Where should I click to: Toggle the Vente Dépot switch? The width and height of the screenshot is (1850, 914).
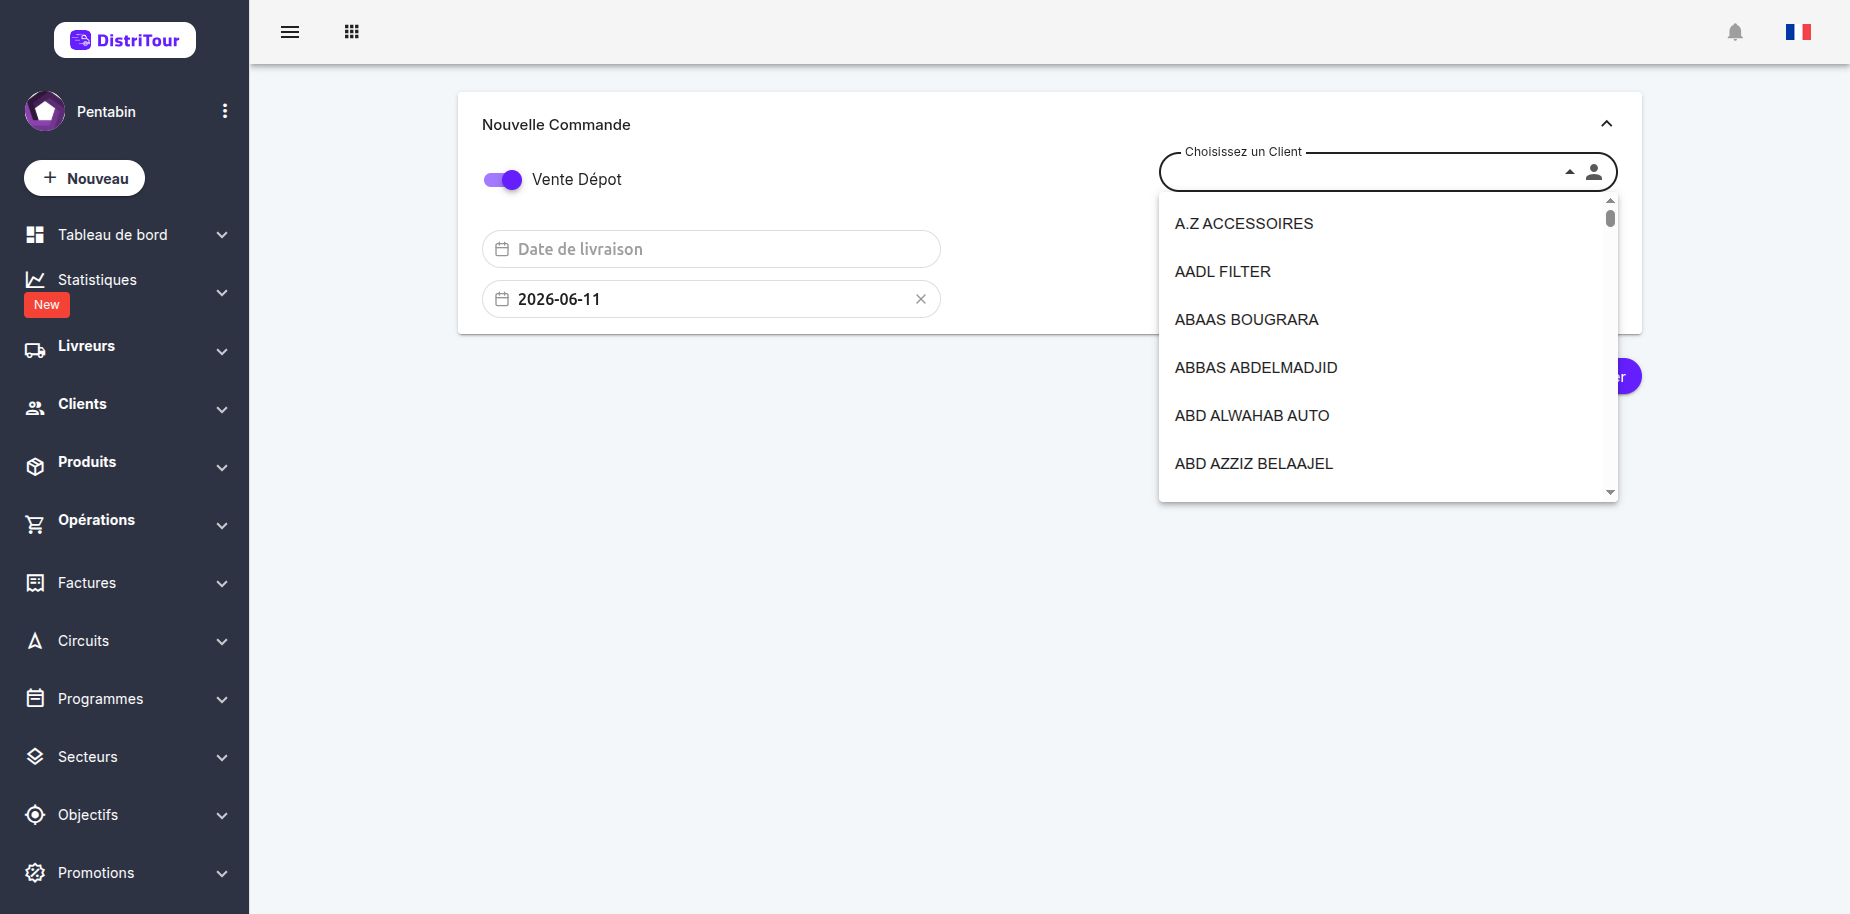pyautogui.click(x=503, y=180)
